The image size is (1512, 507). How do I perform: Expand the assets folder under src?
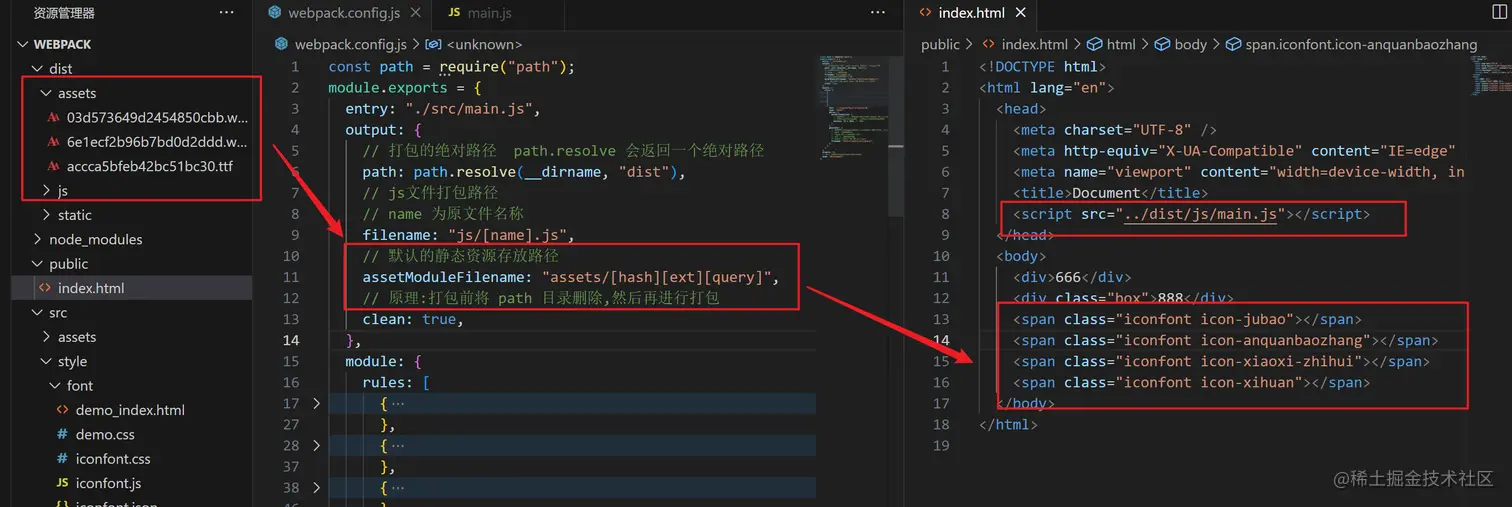(x=45, y=337)
